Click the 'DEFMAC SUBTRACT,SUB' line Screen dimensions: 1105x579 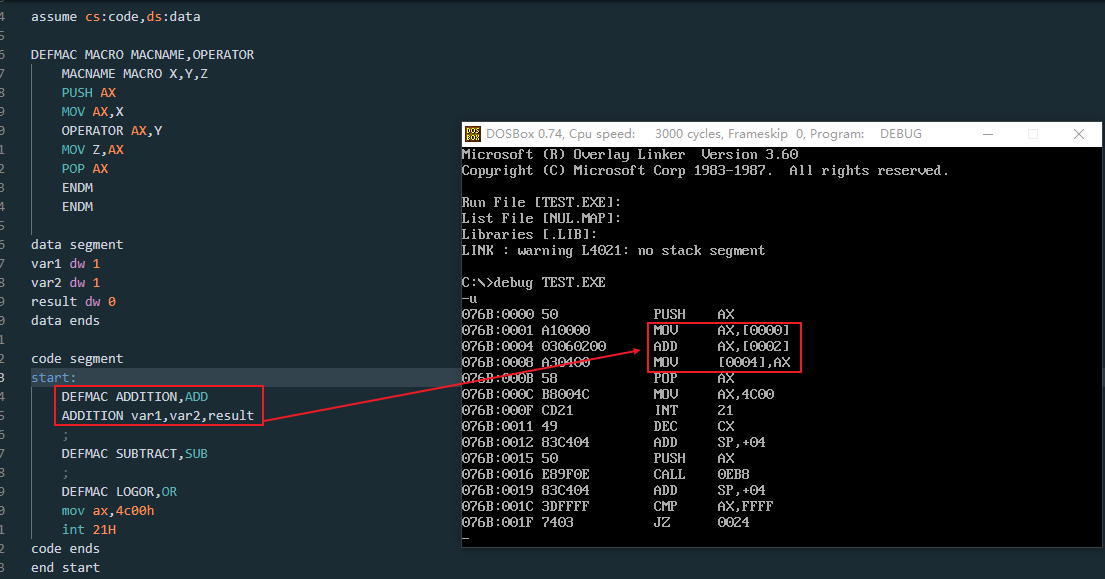pyautogui.click(x=135, y=454)
